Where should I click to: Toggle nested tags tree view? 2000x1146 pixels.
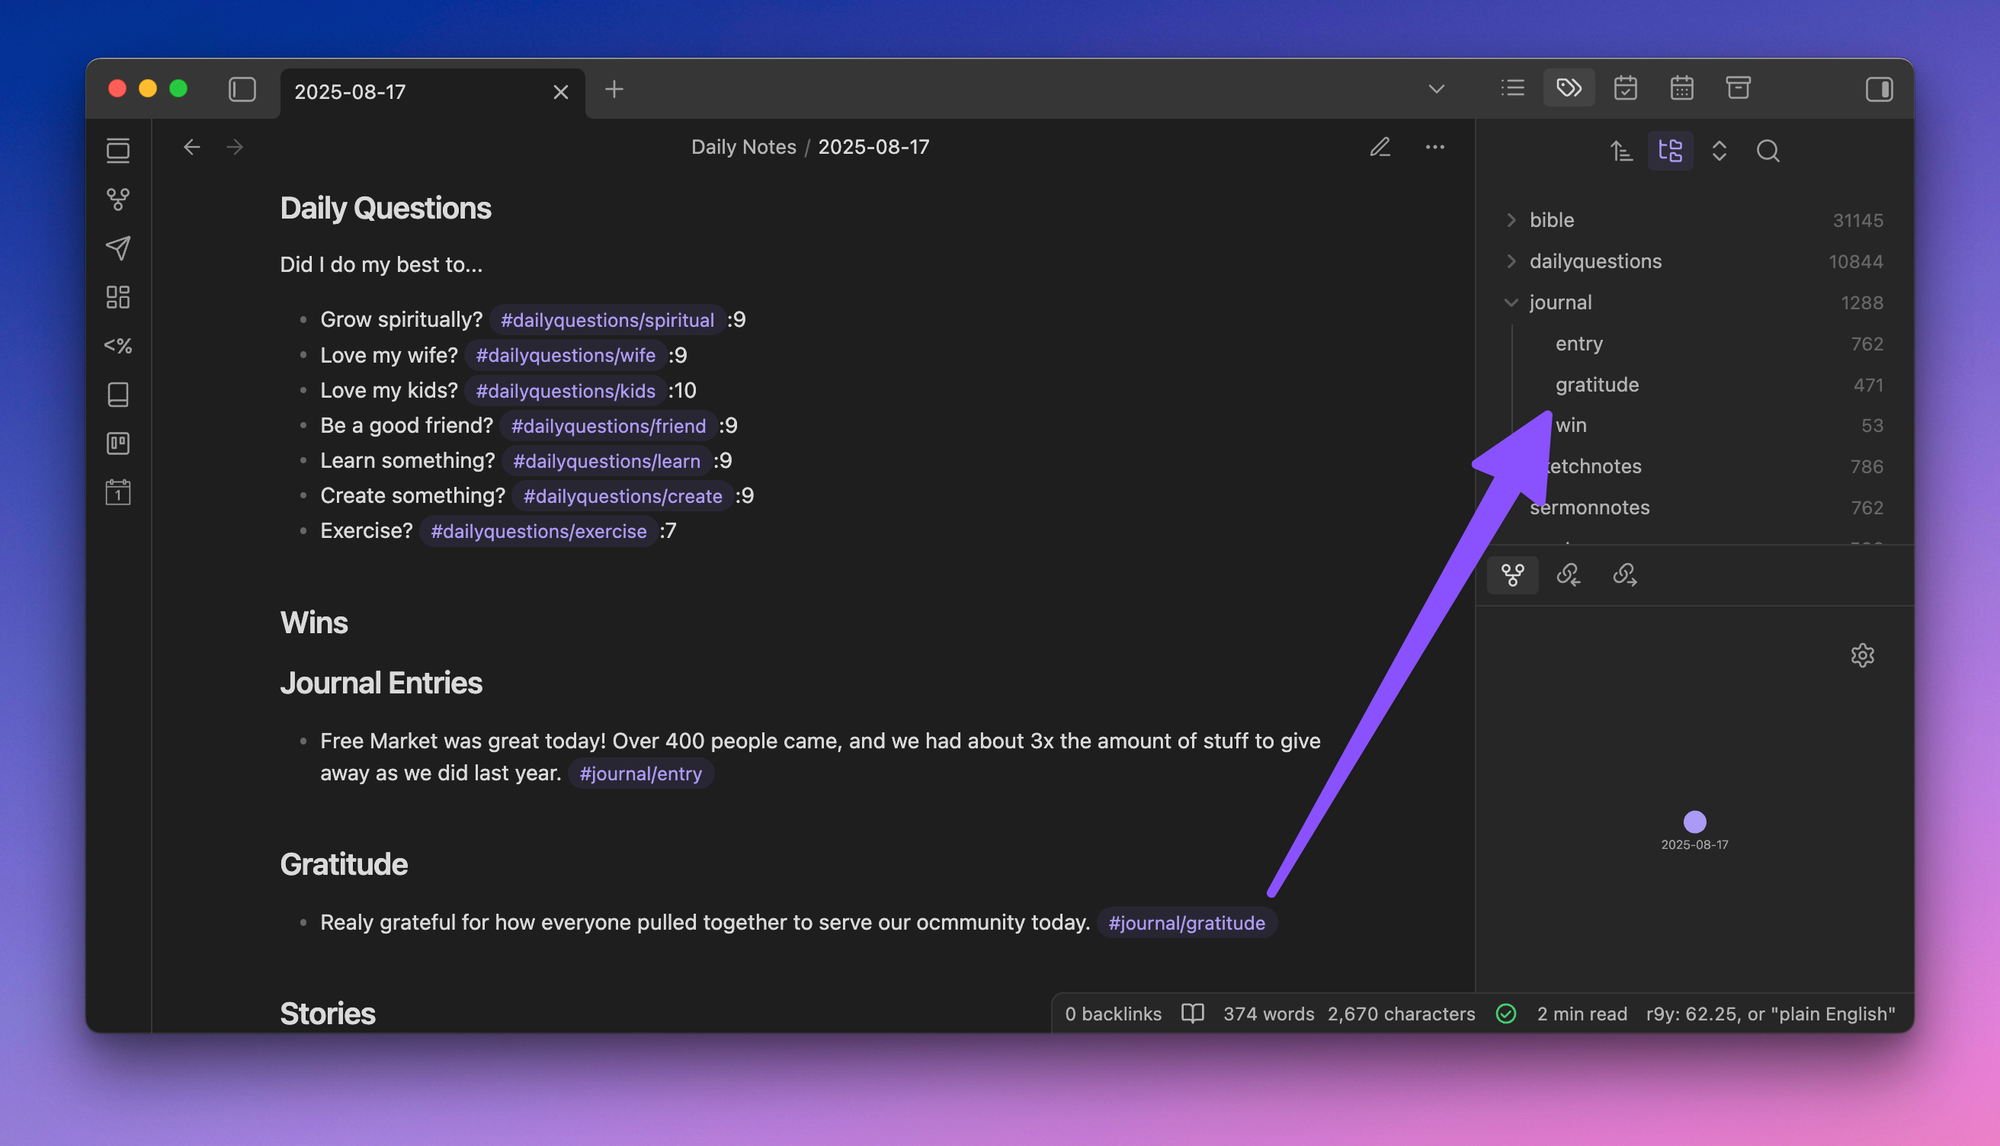click(x=1670, y=151)
